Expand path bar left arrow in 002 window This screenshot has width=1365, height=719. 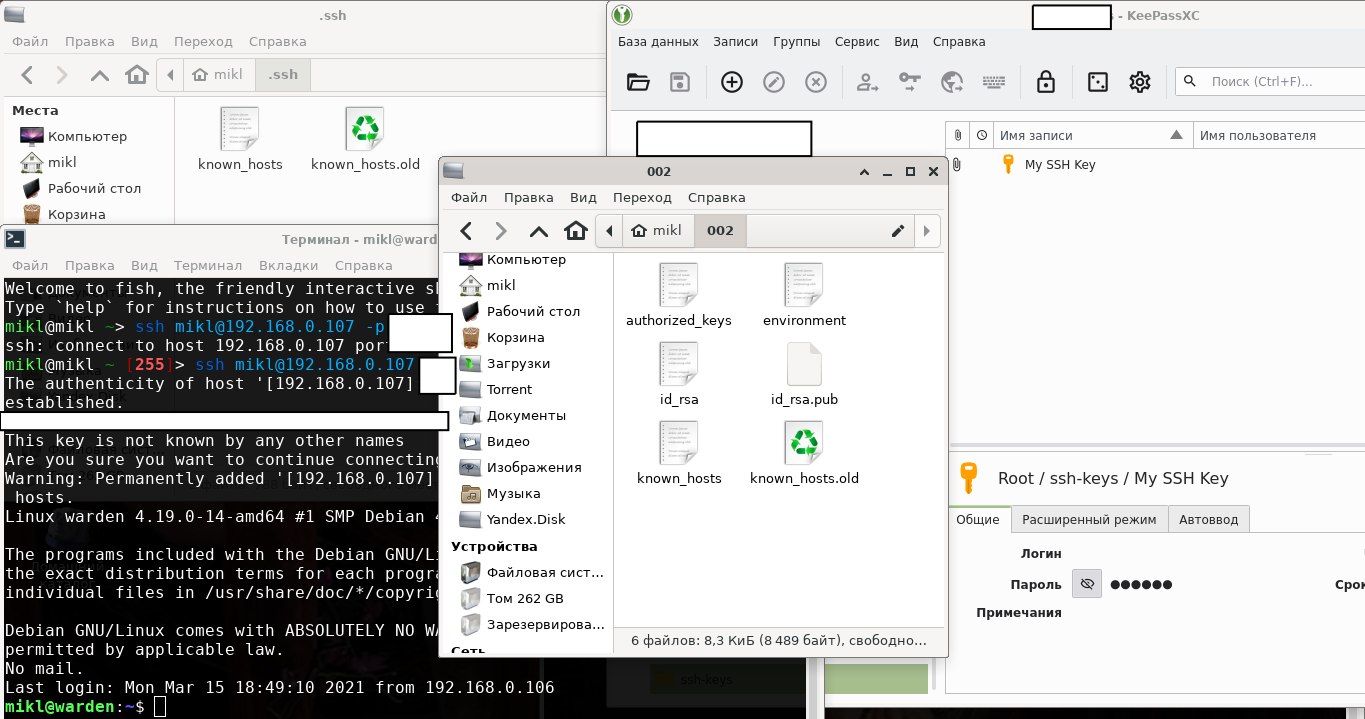609,231
